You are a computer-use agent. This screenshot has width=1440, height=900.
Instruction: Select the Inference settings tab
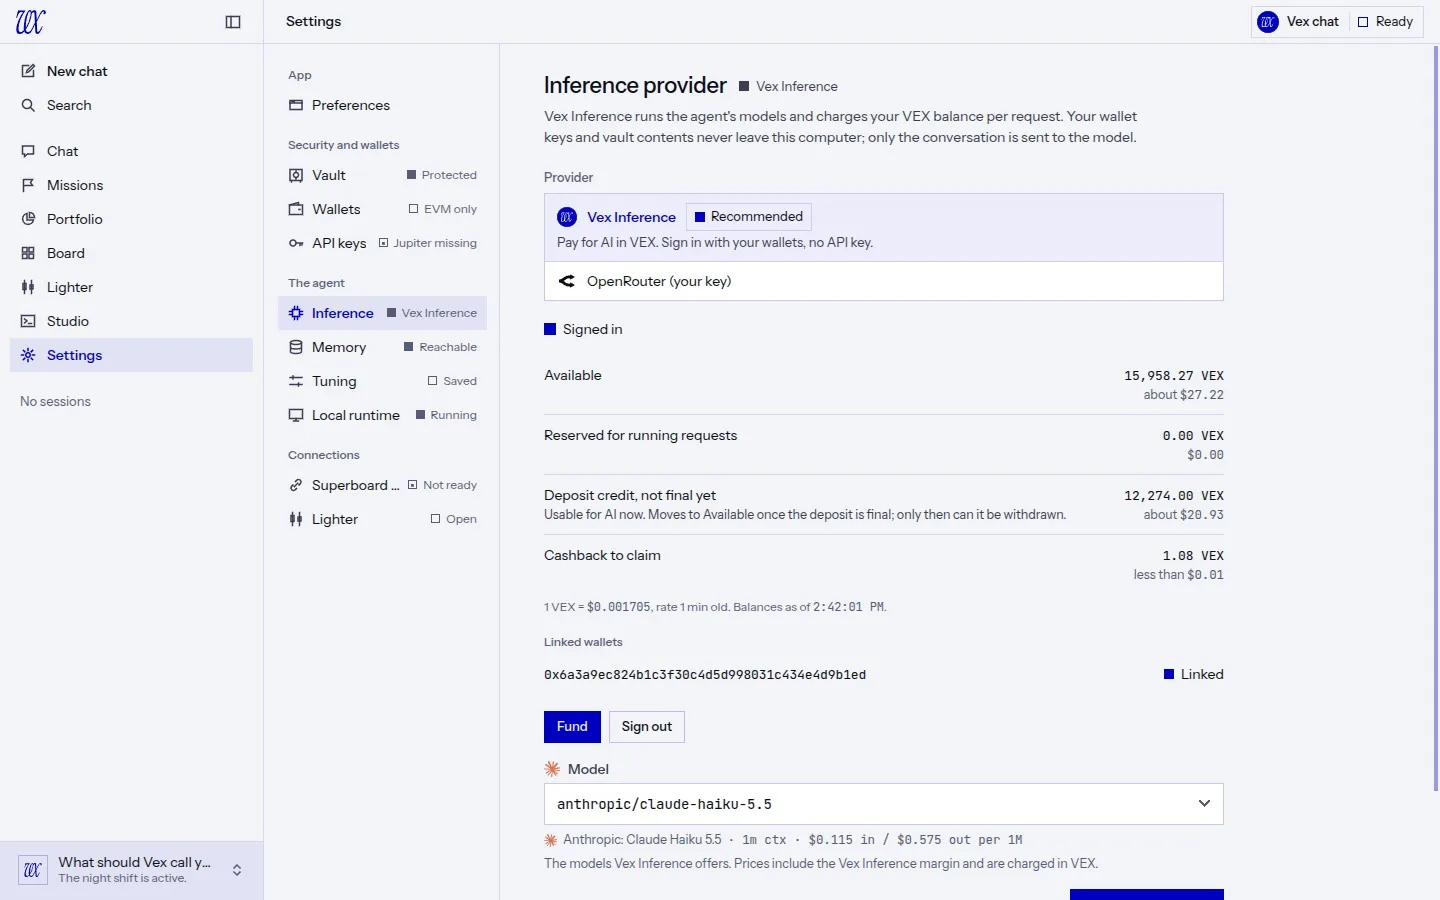[382, 313]
